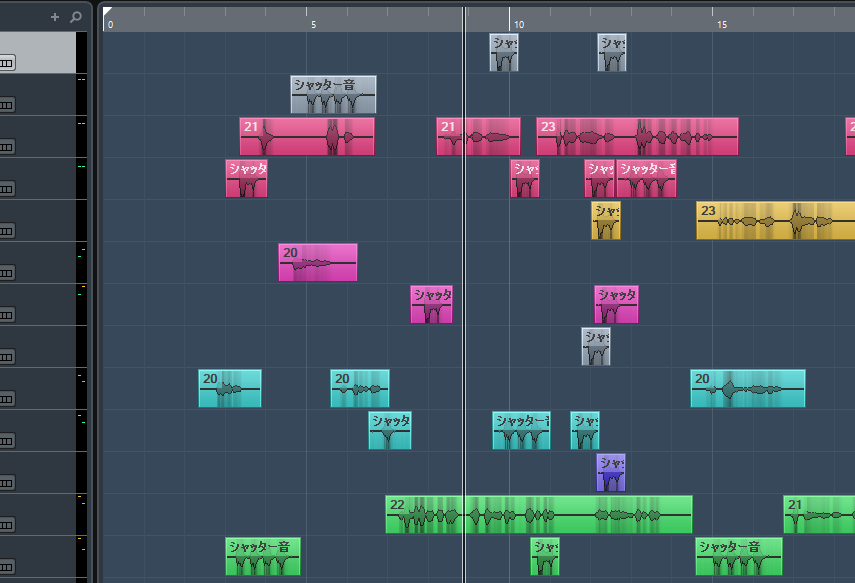Select the small green シャッ clip past marker 10
The height and width of the screenshot is (583, 855).
coord(545,556)
